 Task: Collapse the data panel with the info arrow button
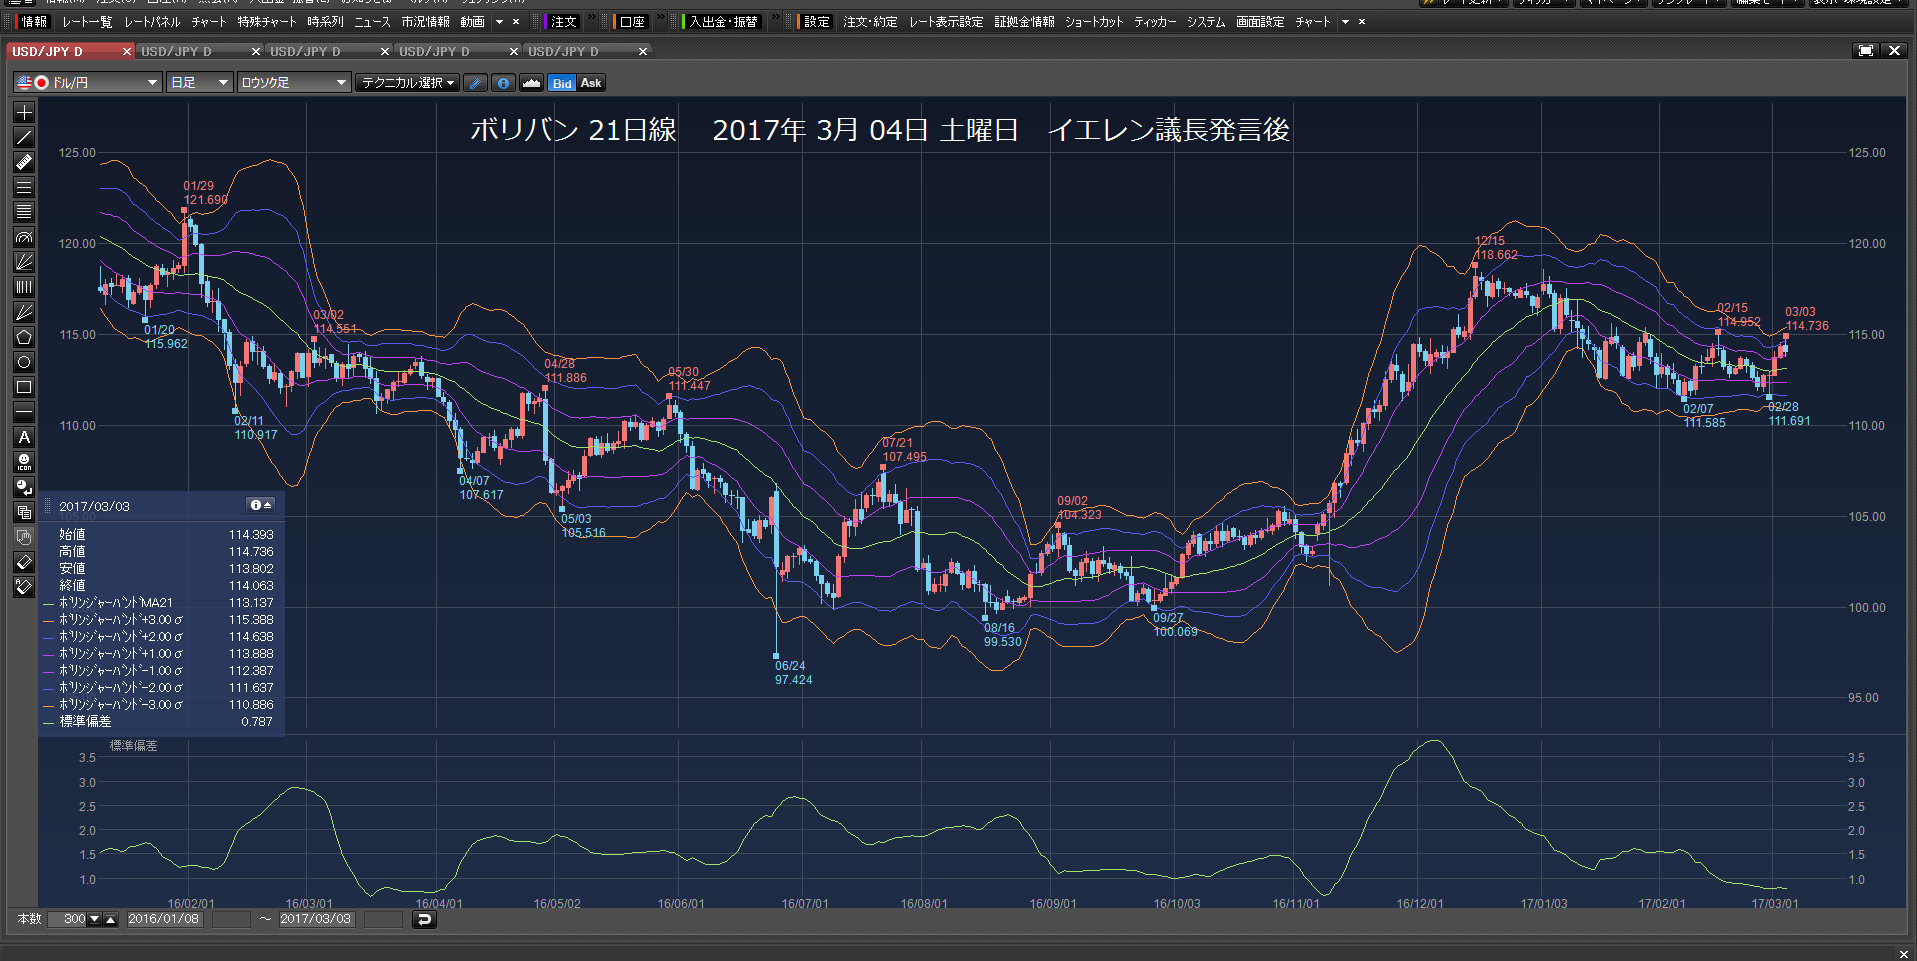point(261,506)
